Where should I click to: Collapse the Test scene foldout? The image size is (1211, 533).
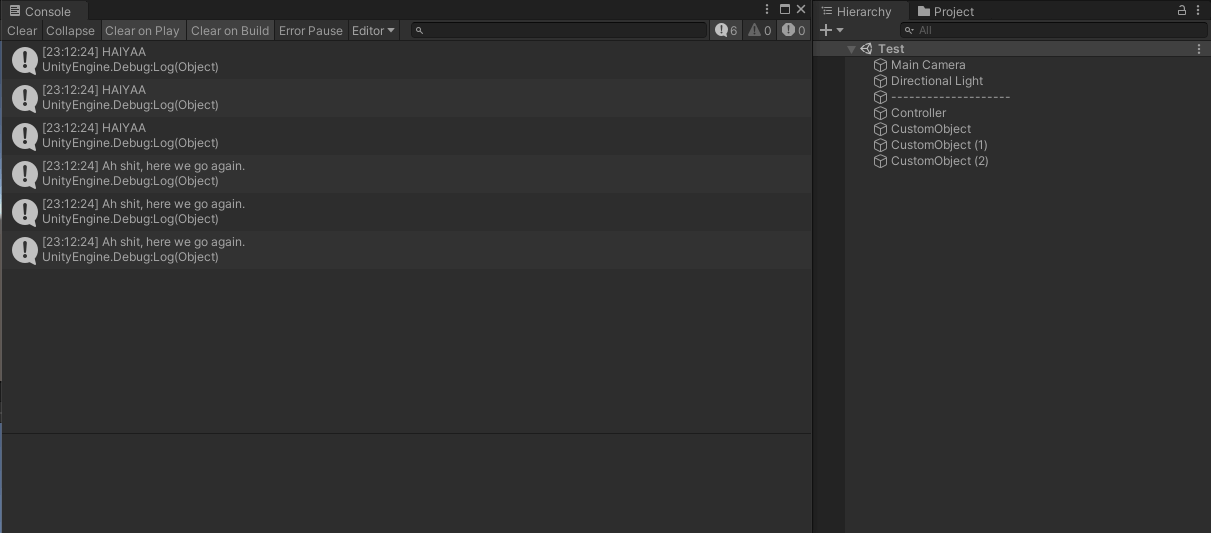[x=852, y=49]
